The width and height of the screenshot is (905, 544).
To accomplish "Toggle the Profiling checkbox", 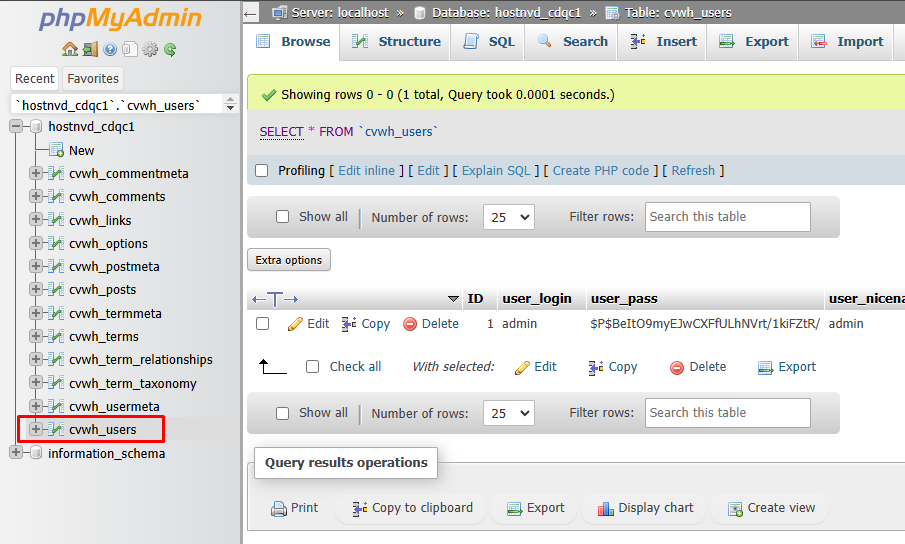I will (x=261, y=171).
